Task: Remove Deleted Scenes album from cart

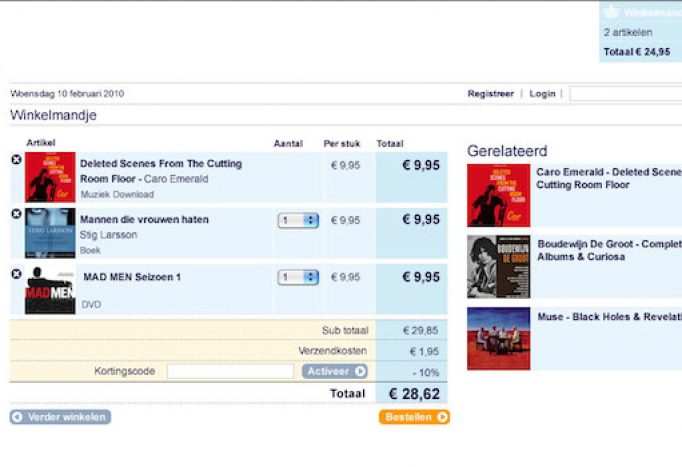Action: click(16, 160)
